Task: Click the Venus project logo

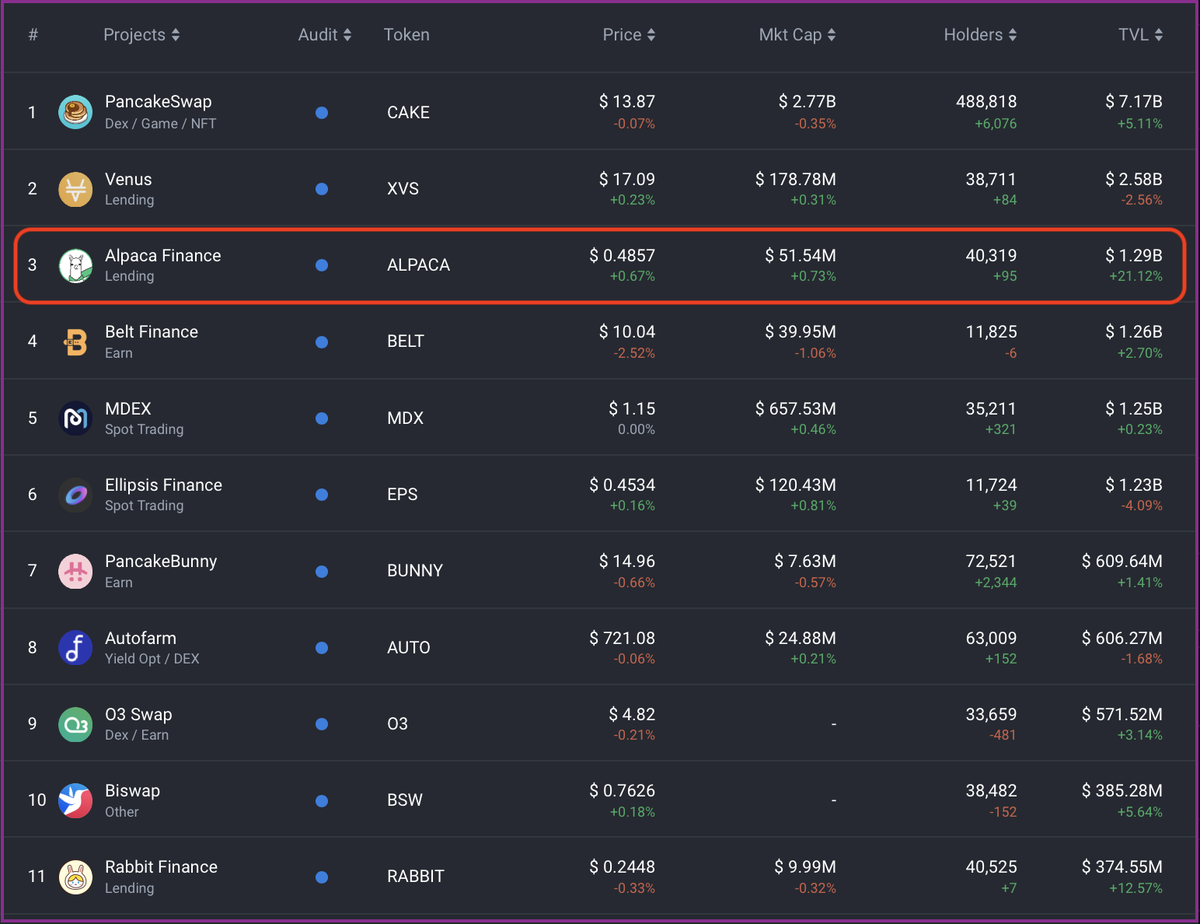Action: click(75, 189)
